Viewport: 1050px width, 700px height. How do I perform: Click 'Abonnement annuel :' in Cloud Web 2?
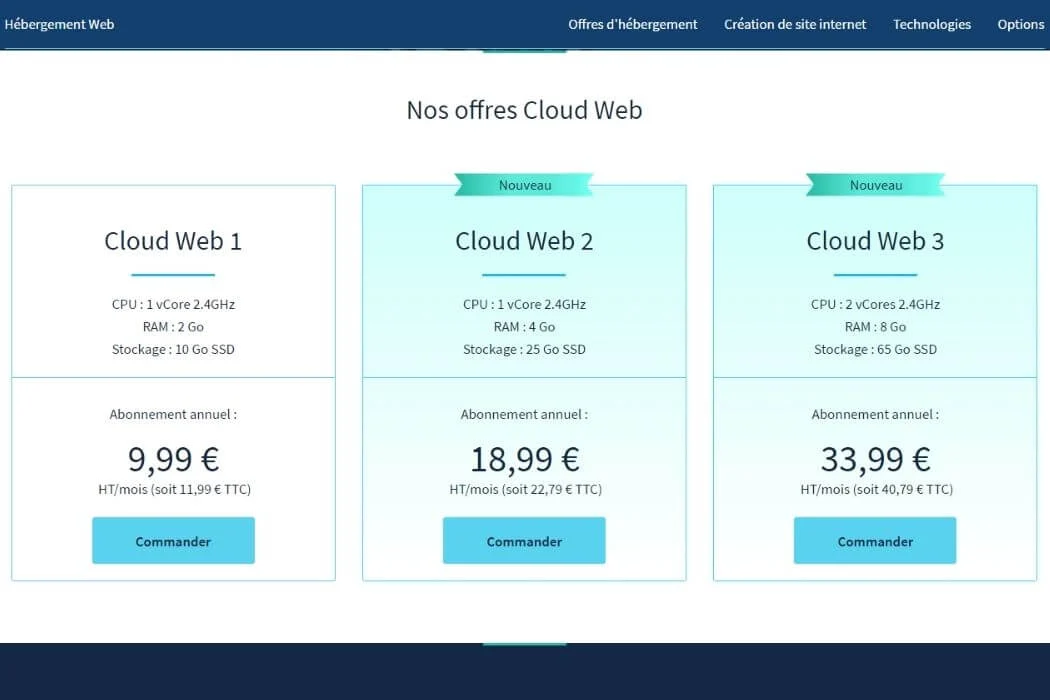(x=524, y=415)
